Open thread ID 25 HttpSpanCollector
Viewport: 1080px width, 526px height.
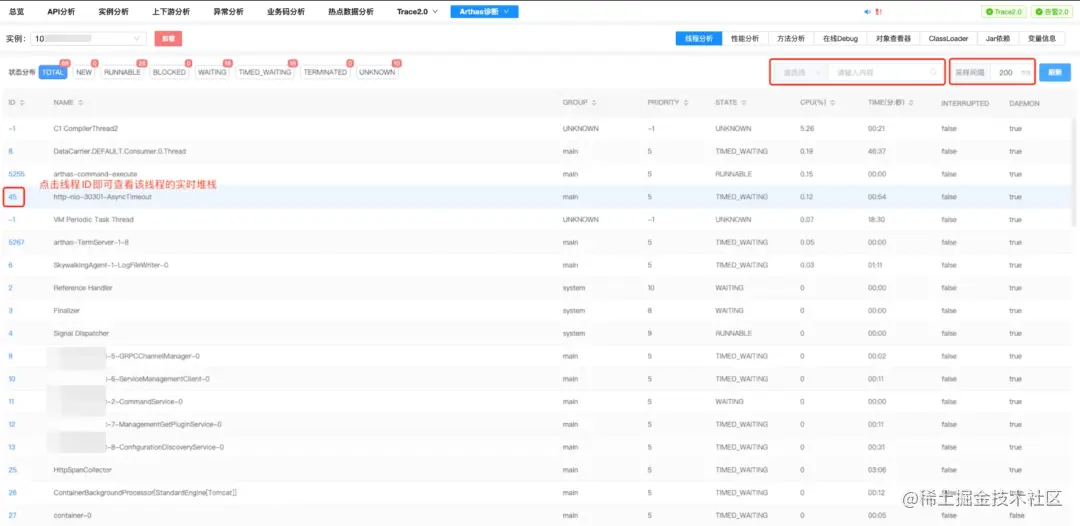coord(12,470)
